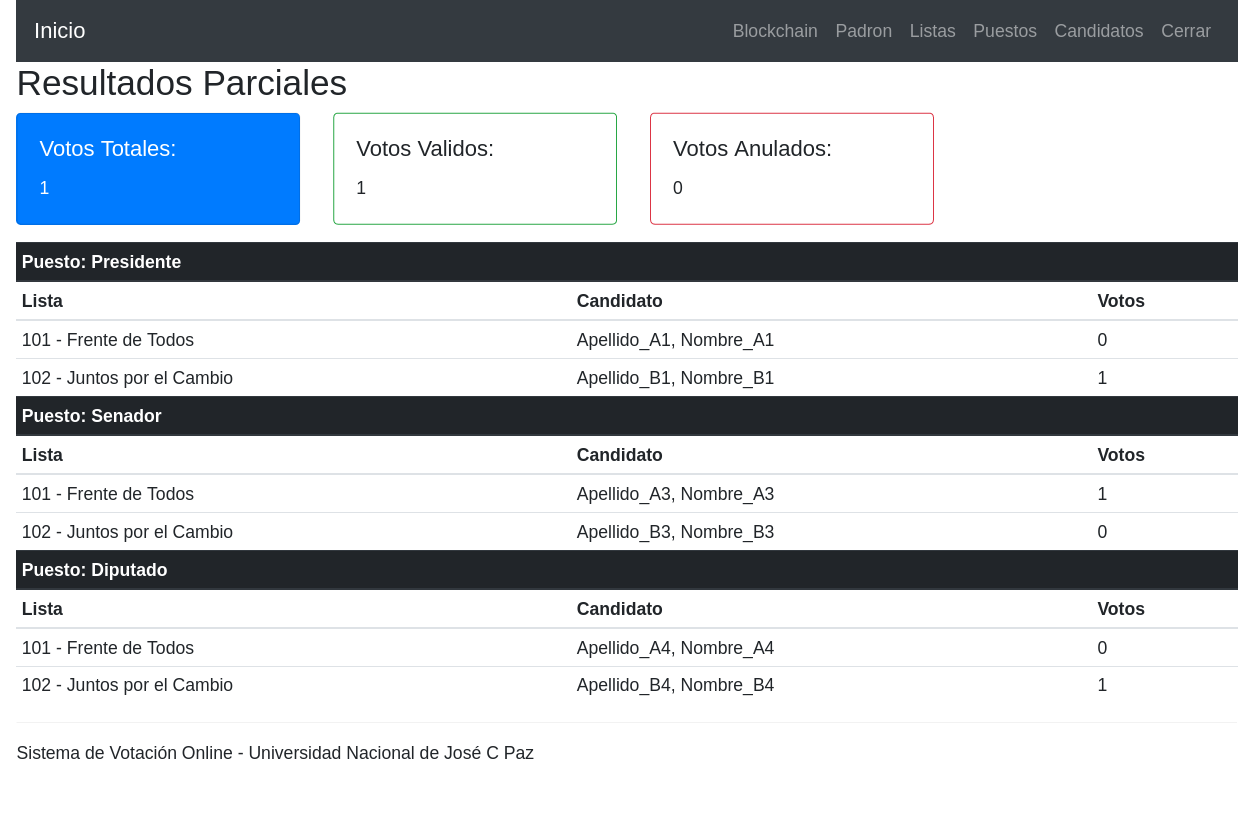
Task: Click the Resultados Parciales page heading
Action: pos(182,83)
